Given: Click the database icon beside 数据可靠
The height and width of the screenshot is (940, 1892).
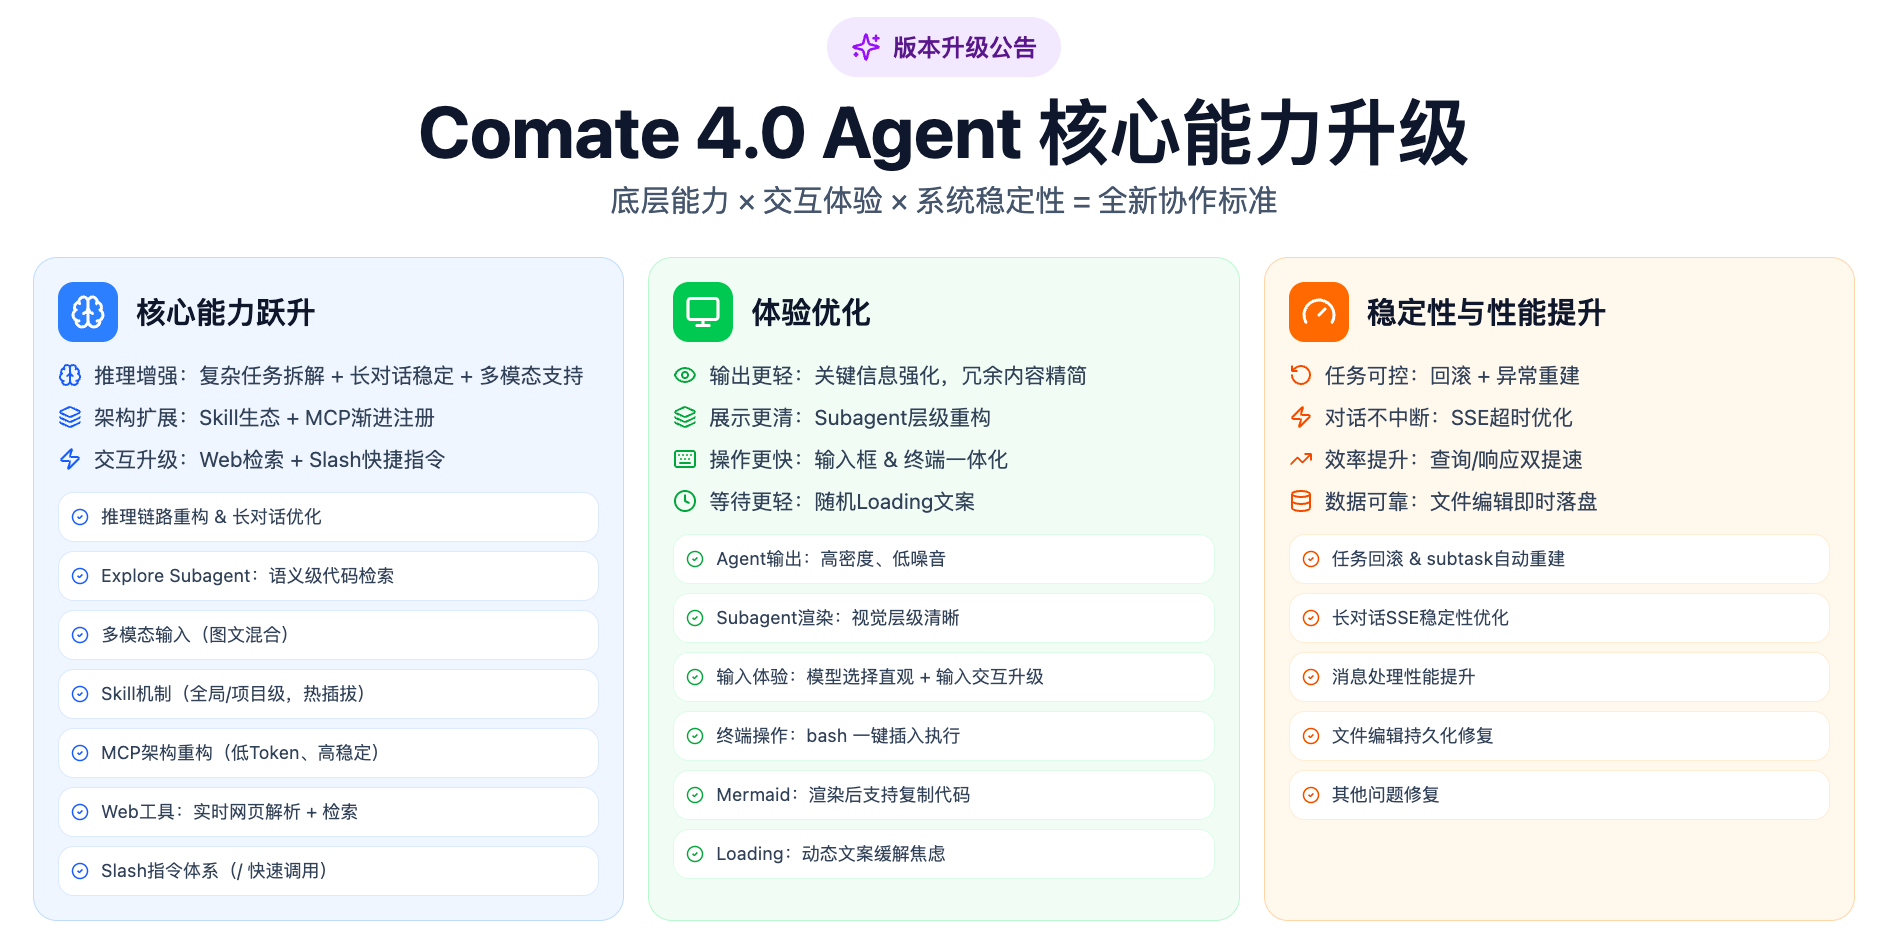Looking at the screenshot, I should pyautogui.click(x=1300, y=501).
